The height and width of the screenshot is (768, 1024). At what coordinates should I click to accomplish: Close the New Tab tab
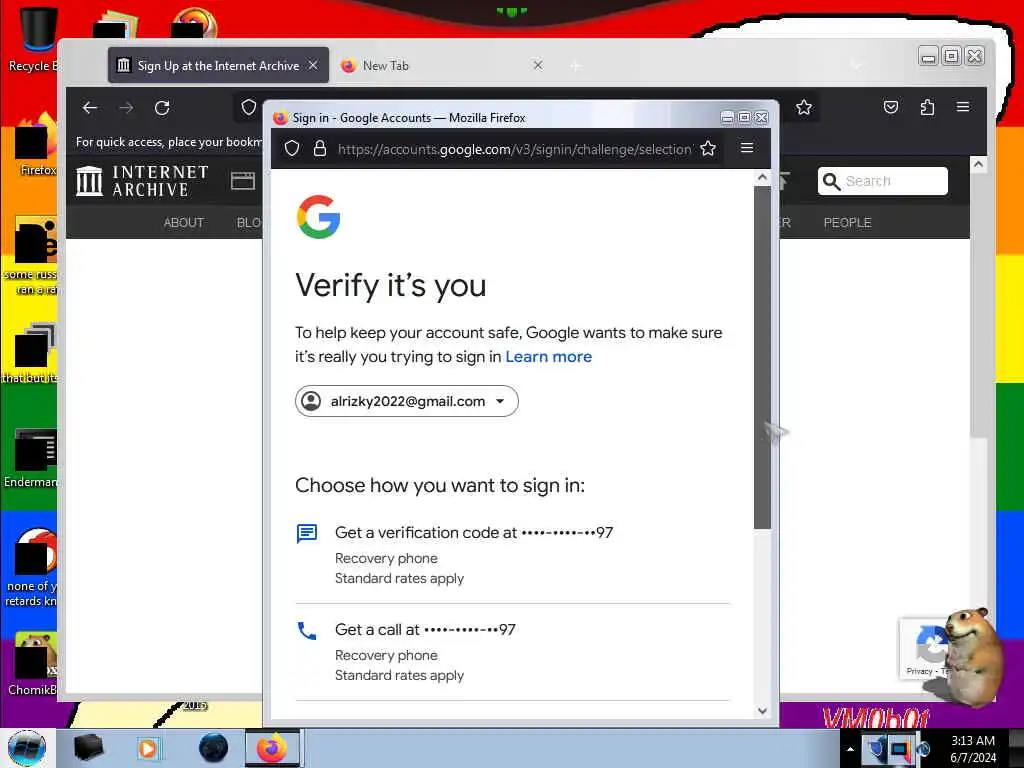pos(538,65)
